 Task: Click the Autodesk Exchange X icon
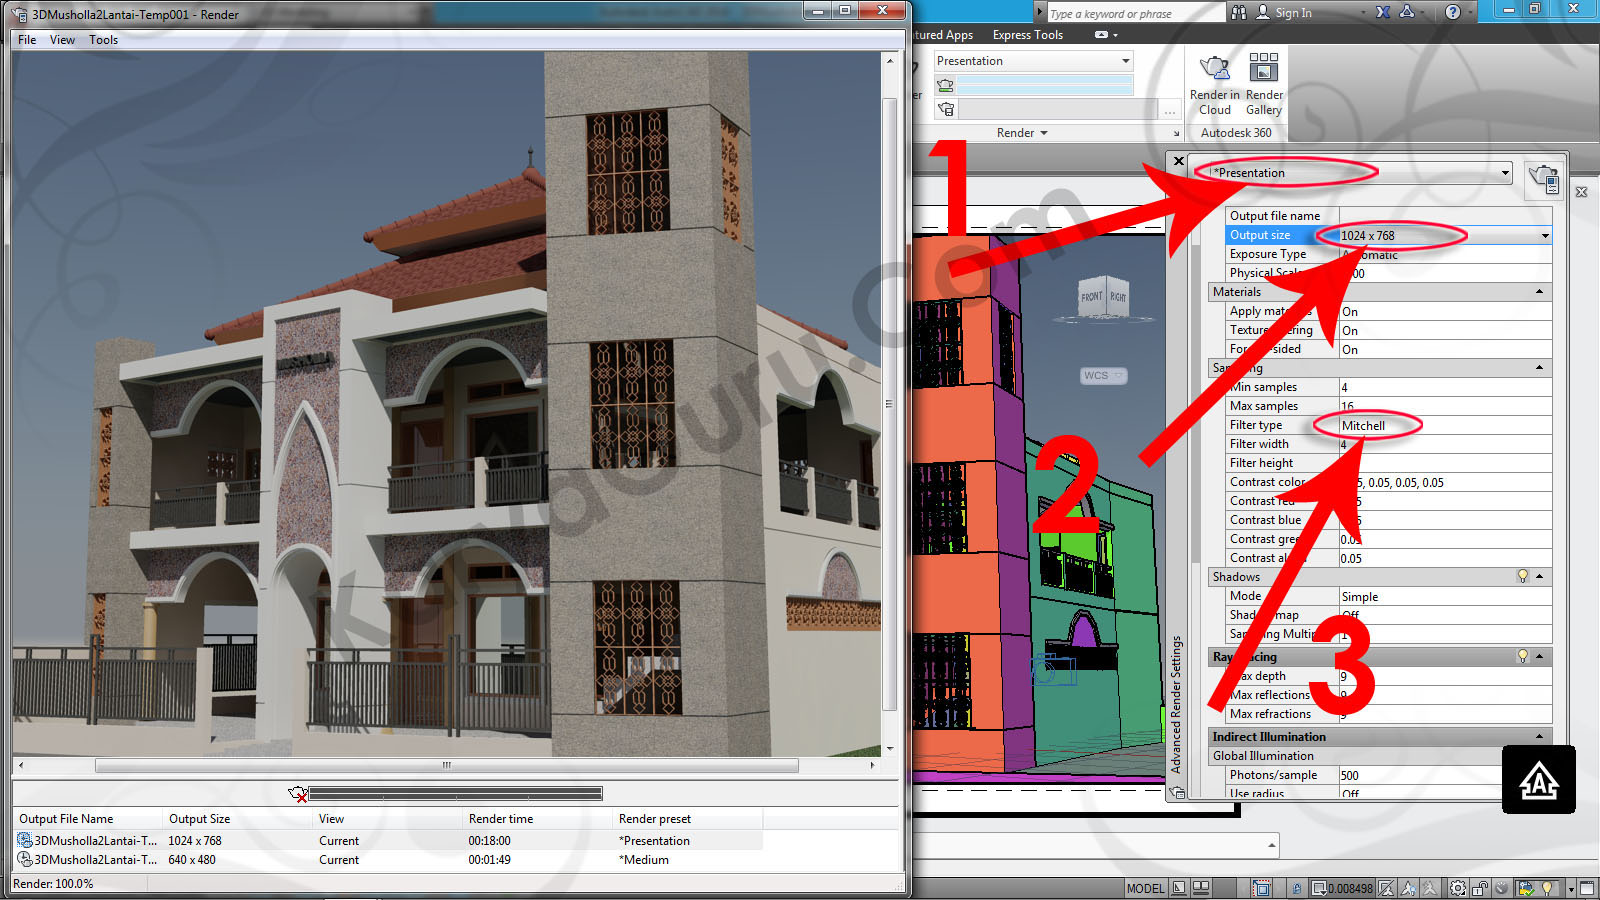click(1382, 12)
